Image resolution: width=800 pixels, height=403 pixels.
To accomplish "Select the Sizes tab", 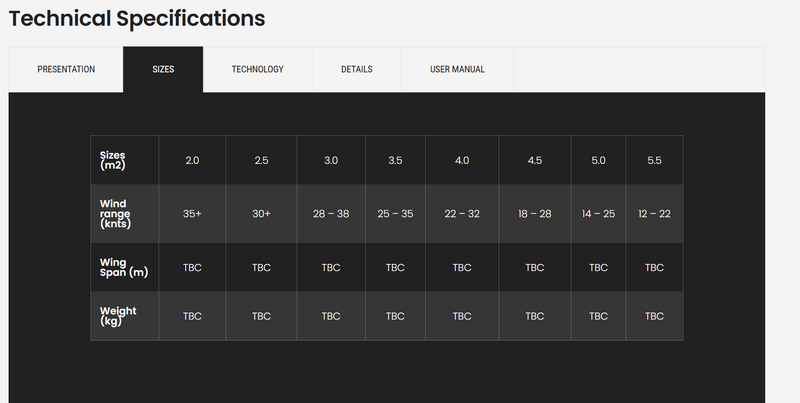I will pos(163,69).
